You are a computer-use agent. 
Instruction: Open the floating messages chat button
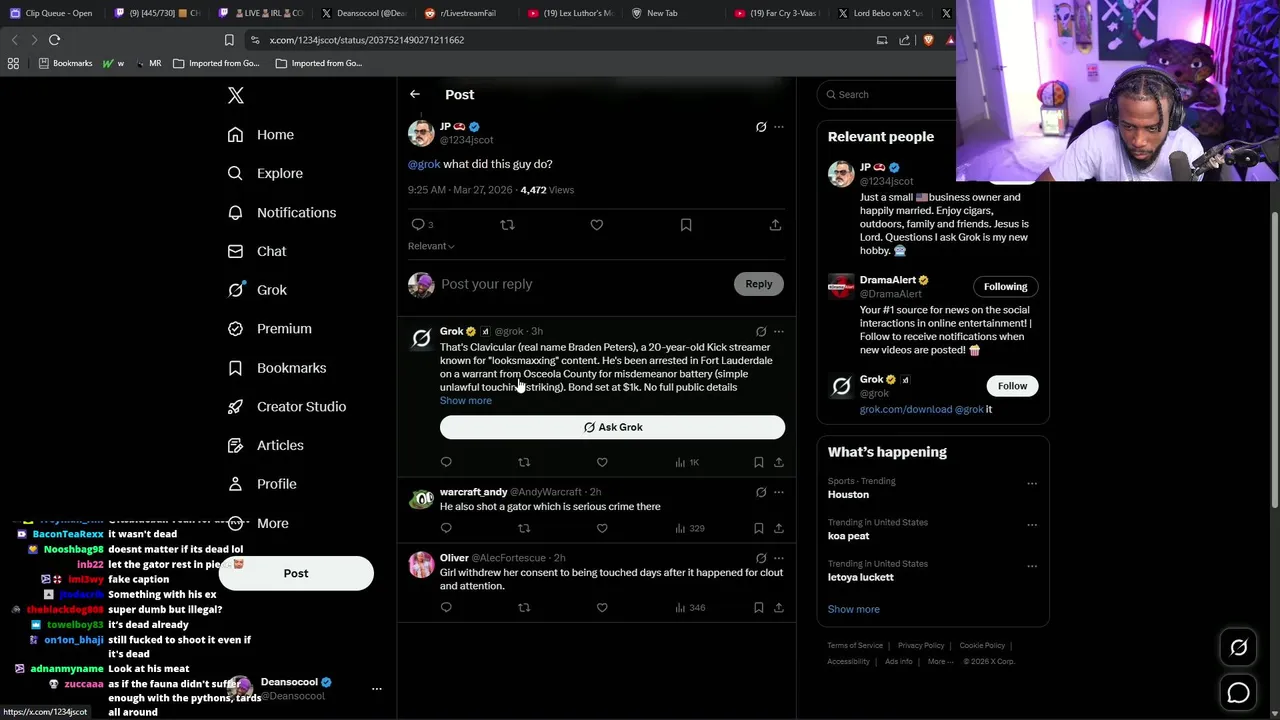1238,693
